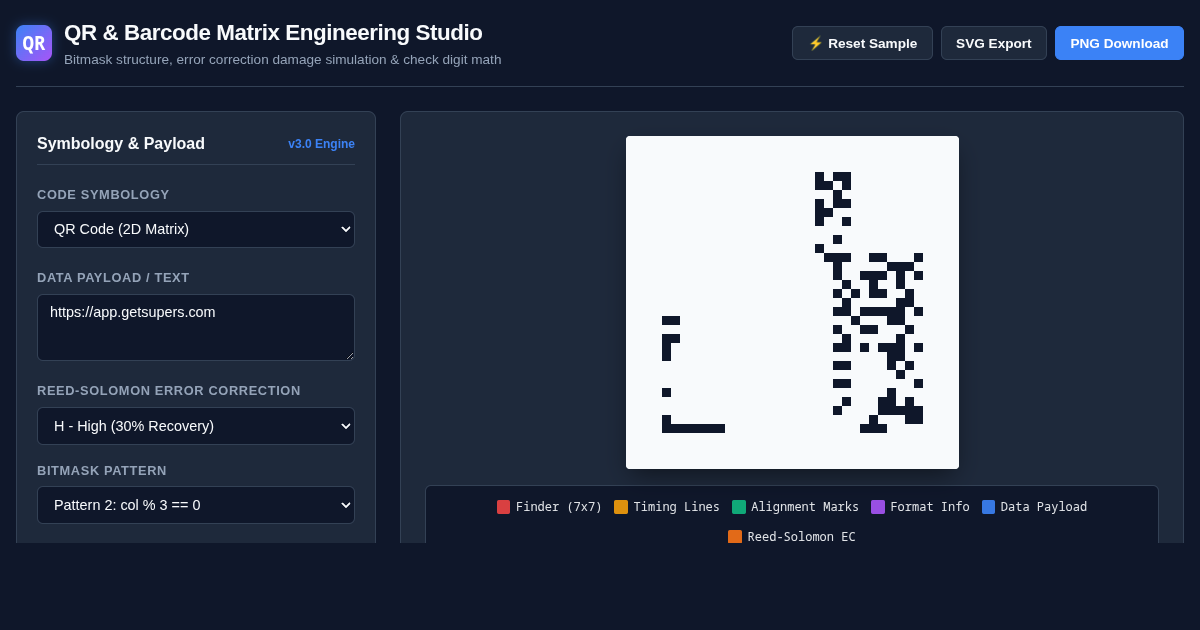Click the Alignment Marks green legend swatch
The height and width of the screenshot is (630, 1200).
(x=739, y=507)
